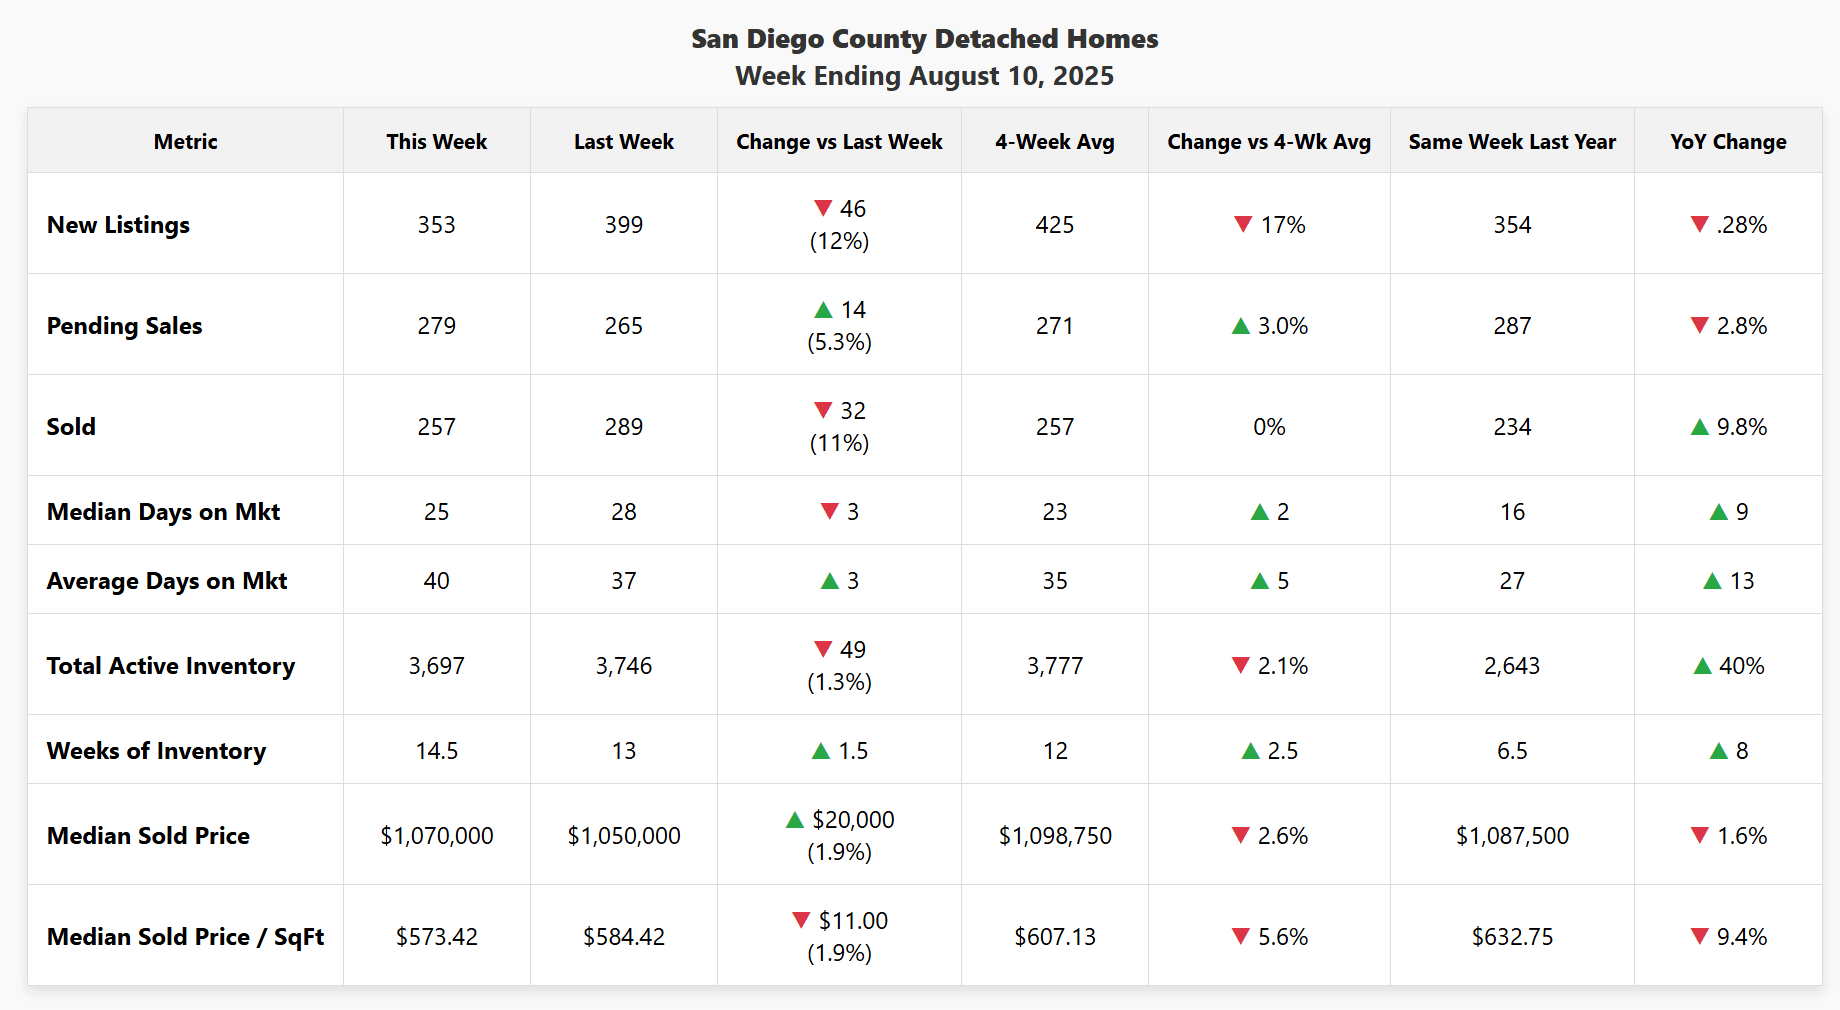Viewport: 1840px width, 1010px height.
Task: Click the green up triangle next to Pending Sales 5.3%
Action: [x=824, y=310]
